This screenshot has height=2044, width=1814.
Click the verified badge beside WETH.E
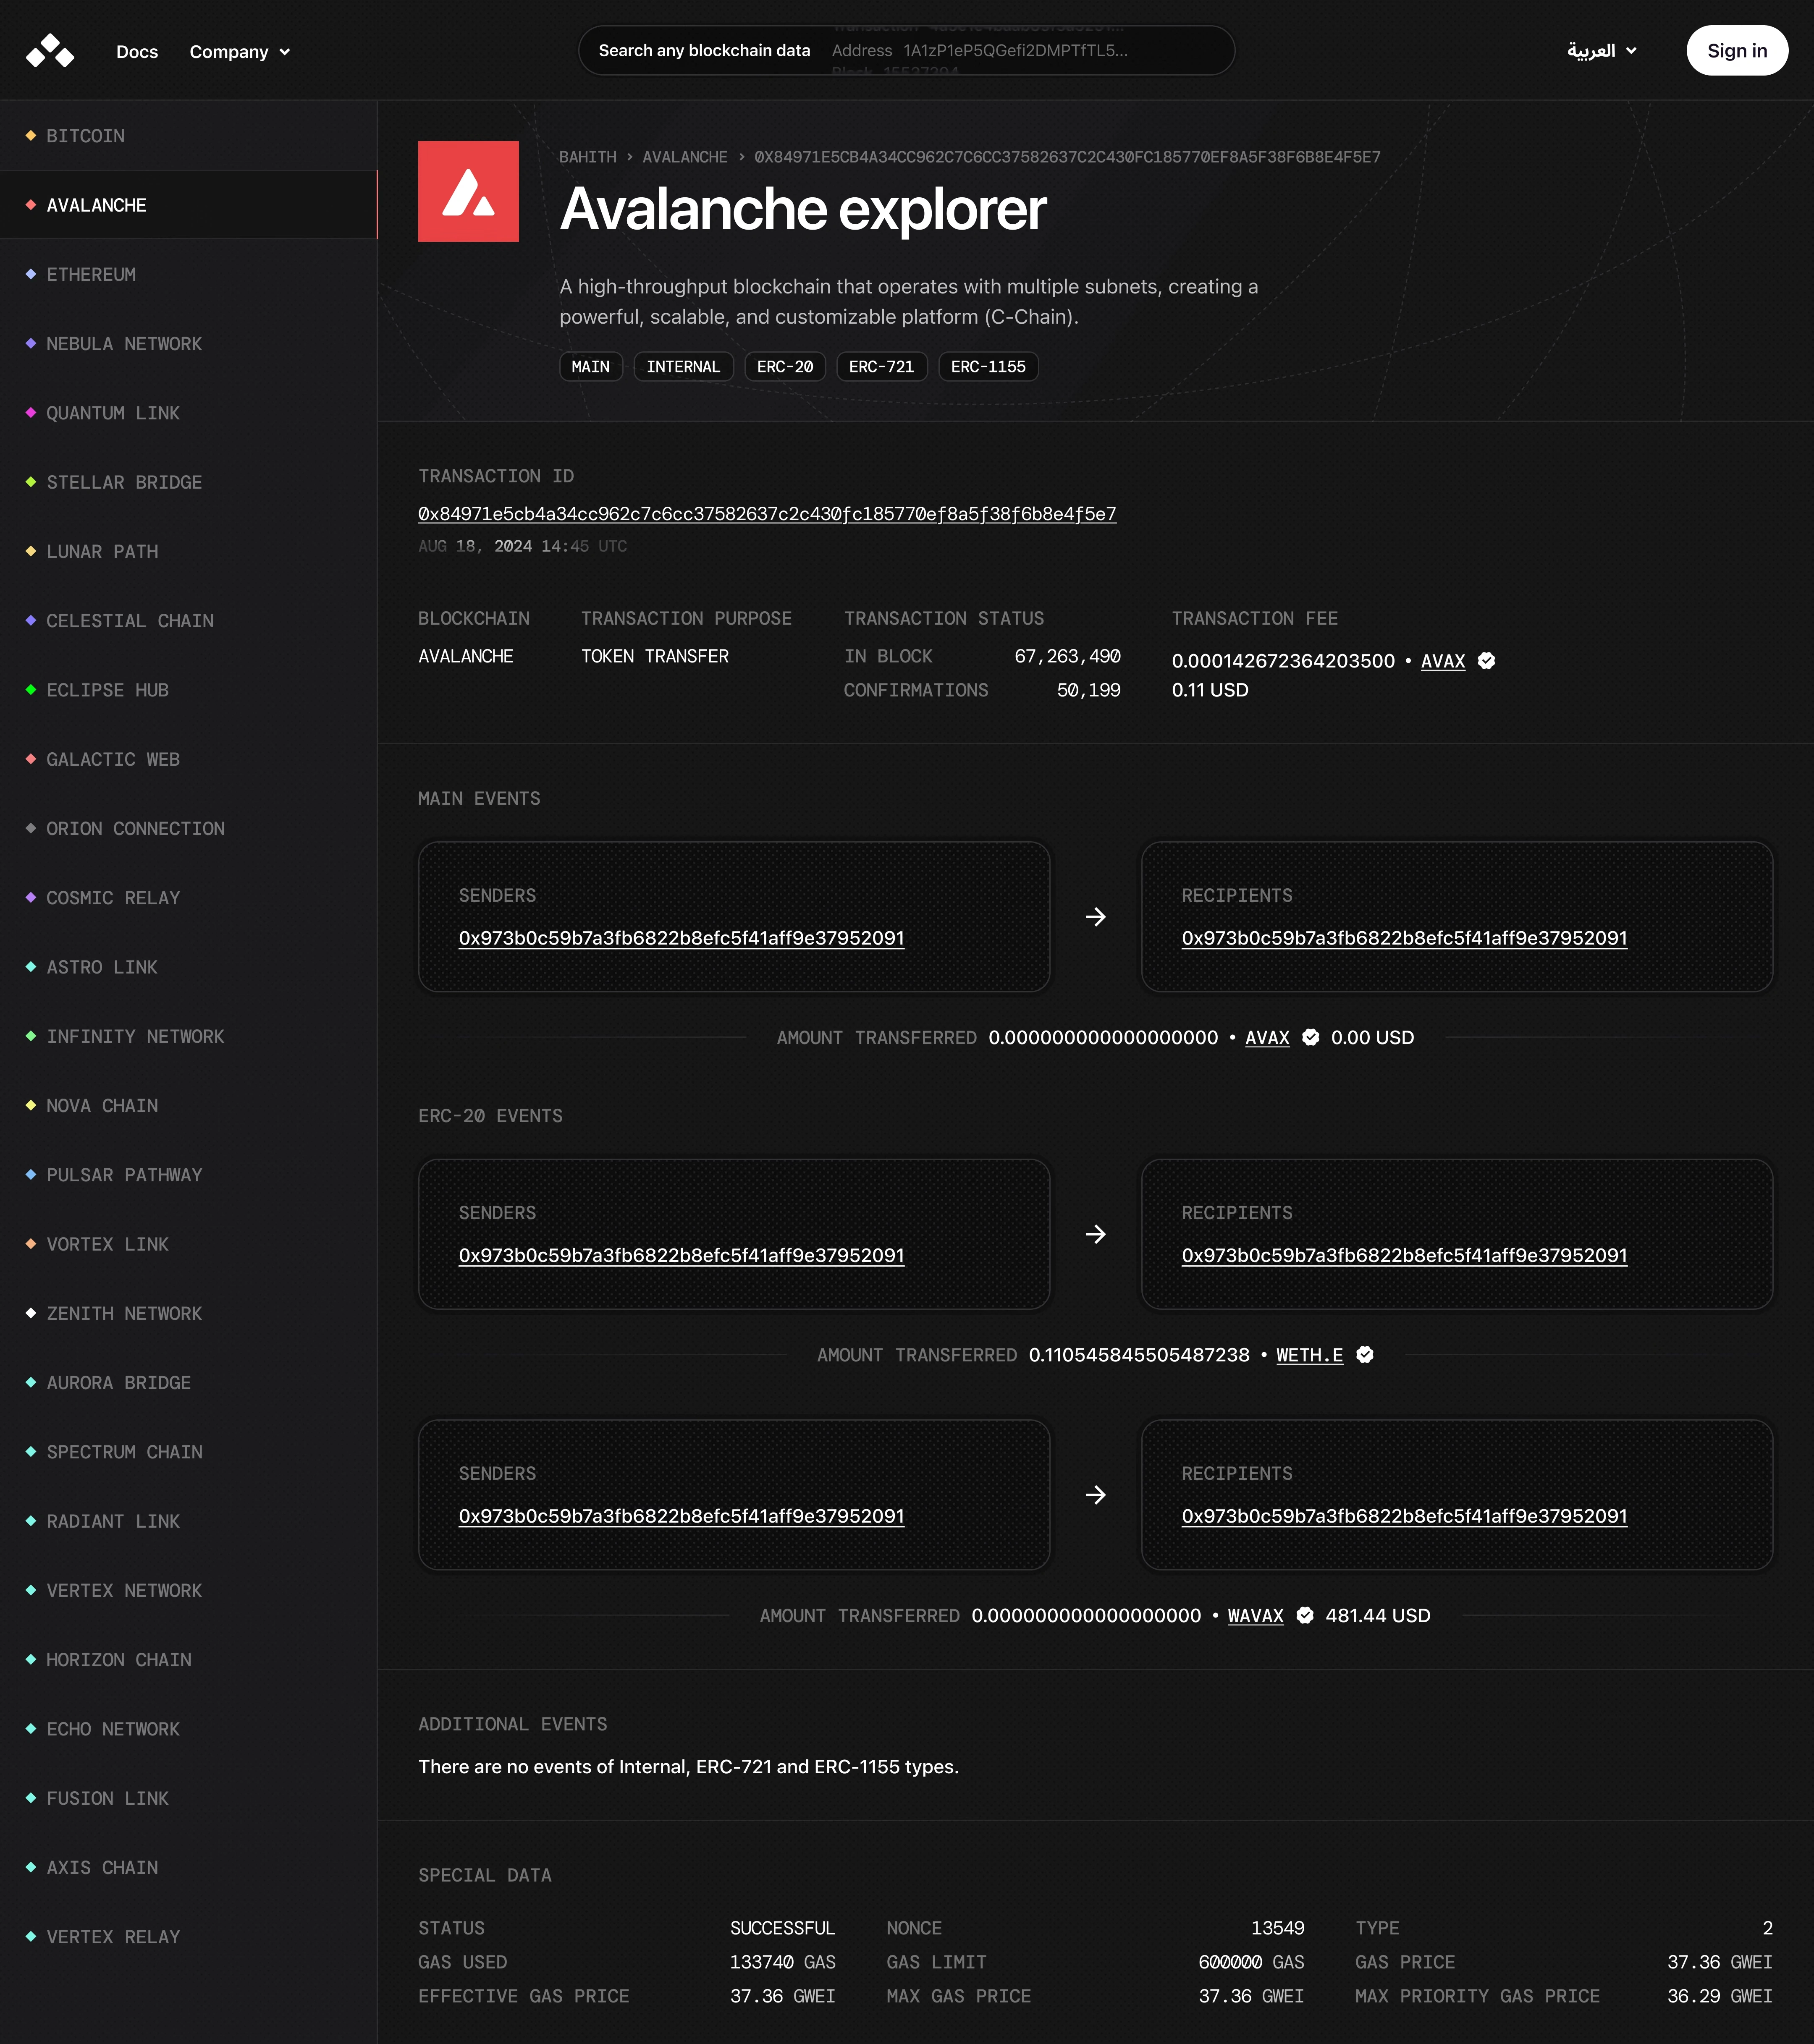1365,1355
